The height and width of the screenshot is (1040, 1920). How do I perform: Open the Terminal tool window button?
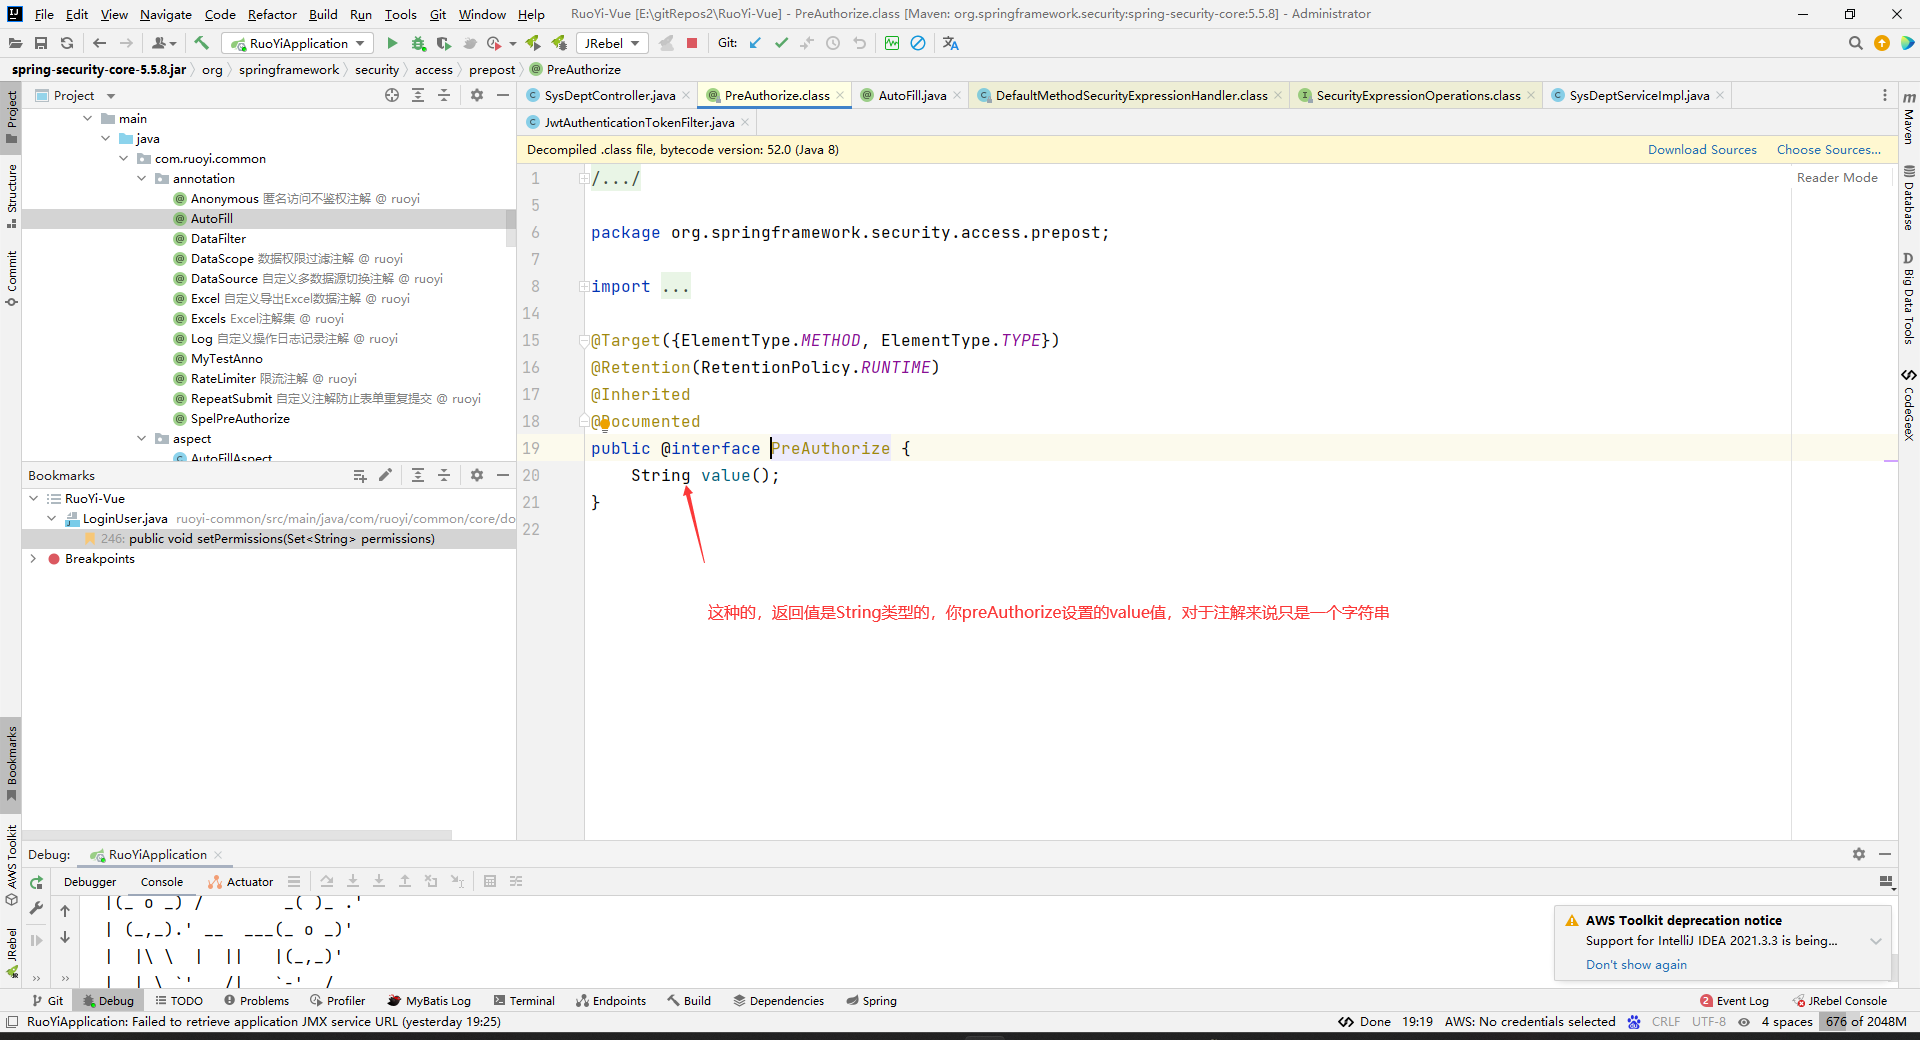pos(524,1000)
